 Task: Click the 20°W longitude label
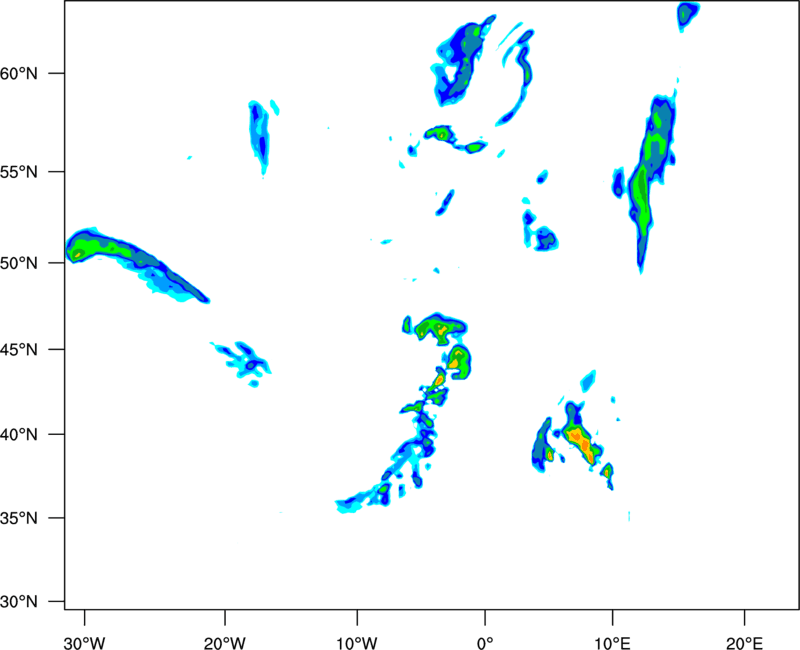[x=225, y=643]
